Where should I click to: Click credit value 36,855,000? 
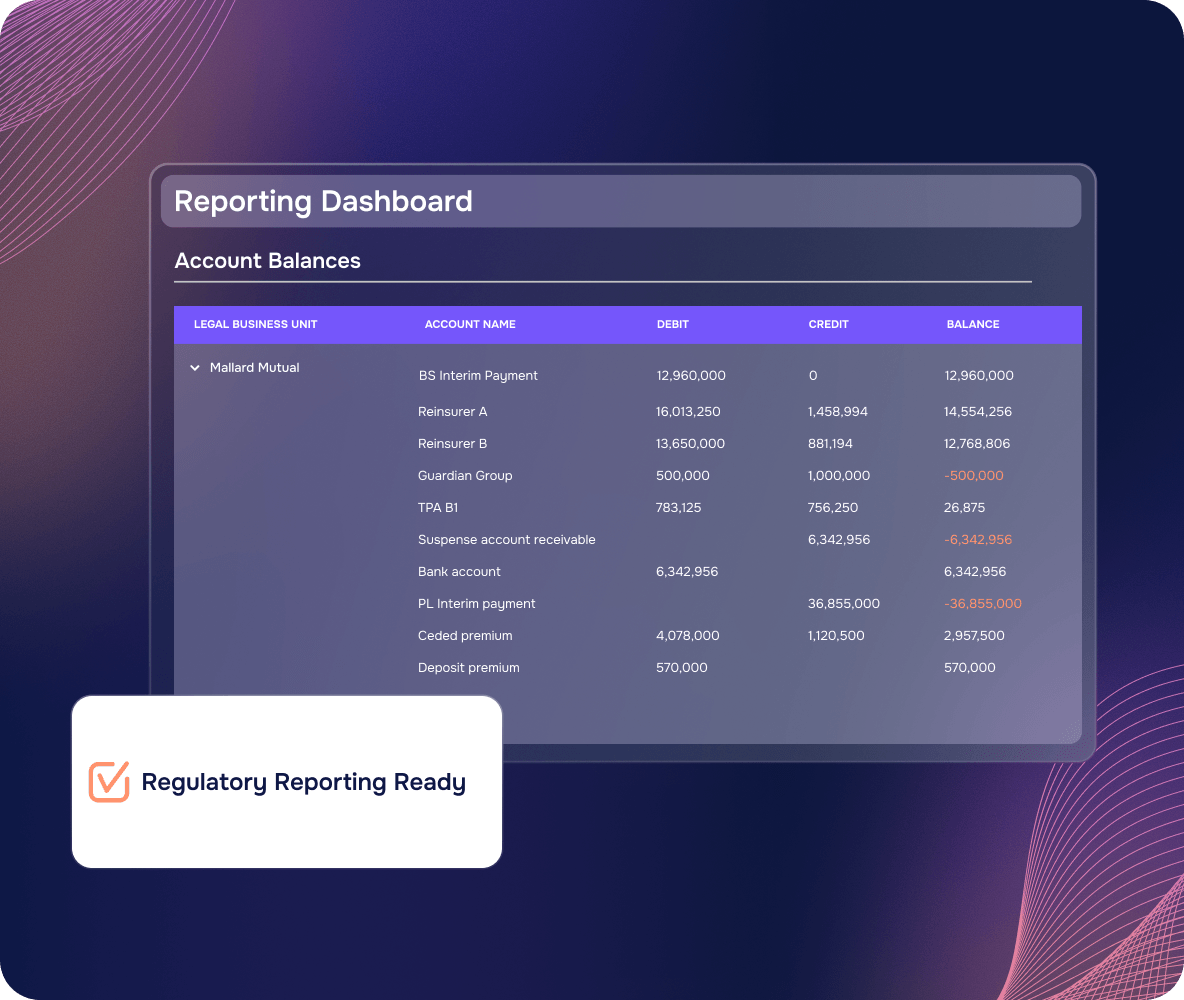(843, 604)
